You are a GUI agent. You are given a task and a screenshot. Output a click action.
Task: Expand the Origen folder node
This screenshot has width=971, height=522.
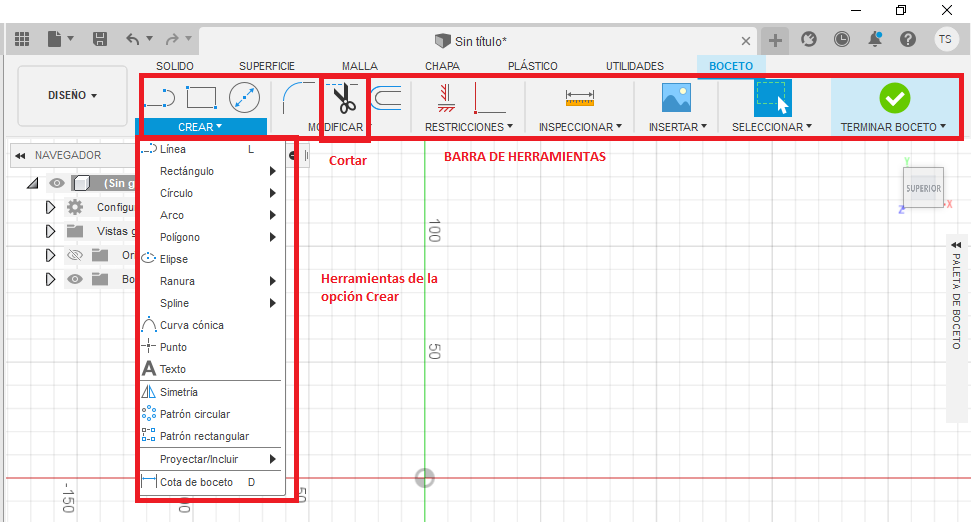point(50,255)
